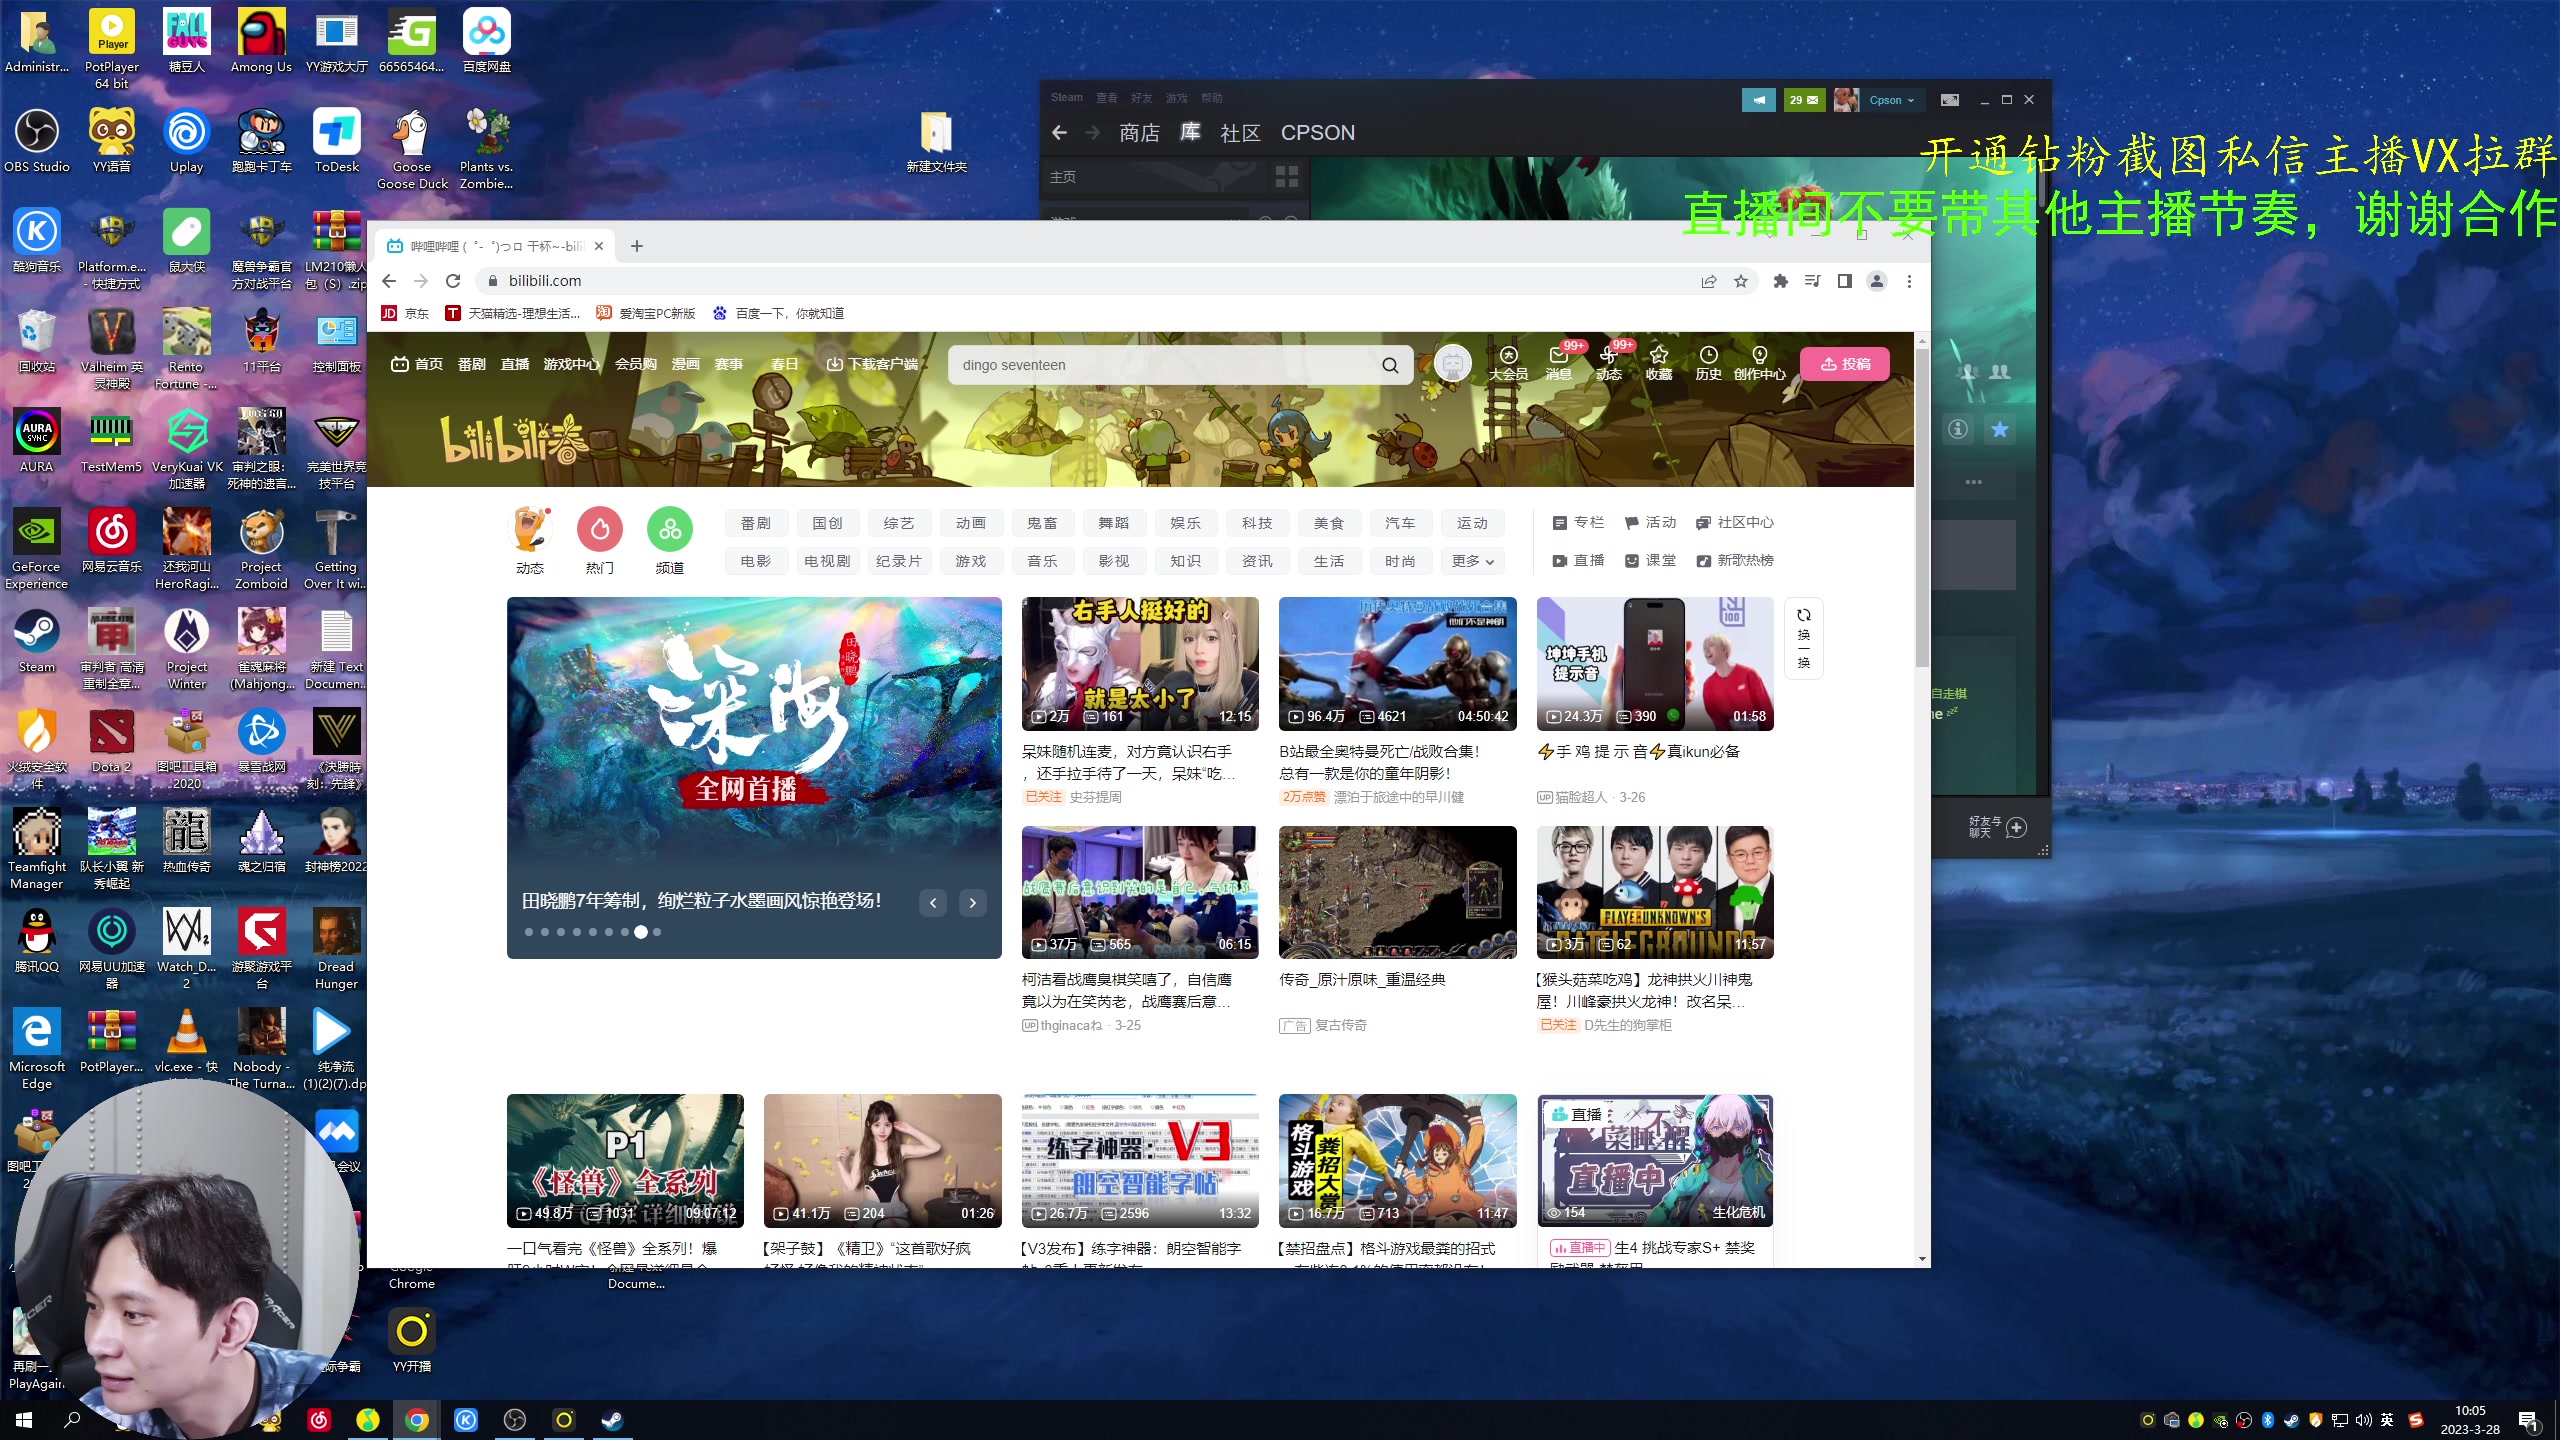
Task: Bookmark this page with the star icon
Action: tap(1741, 281)
